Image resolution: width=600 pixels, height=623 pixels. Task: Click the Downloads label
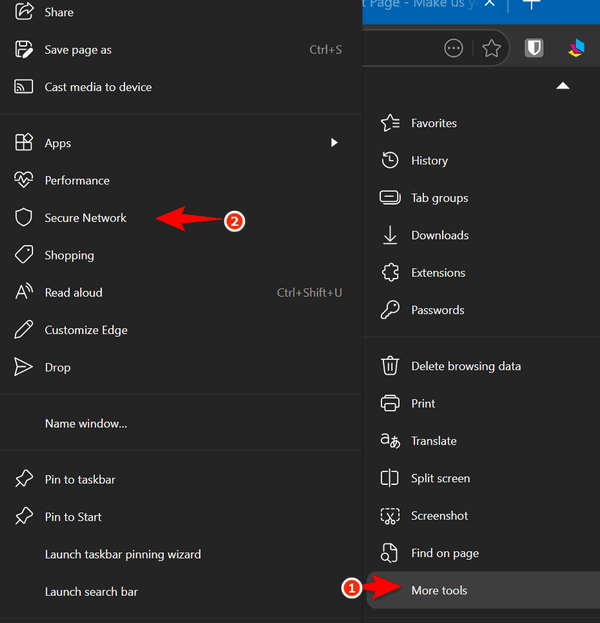click(440, 235)
